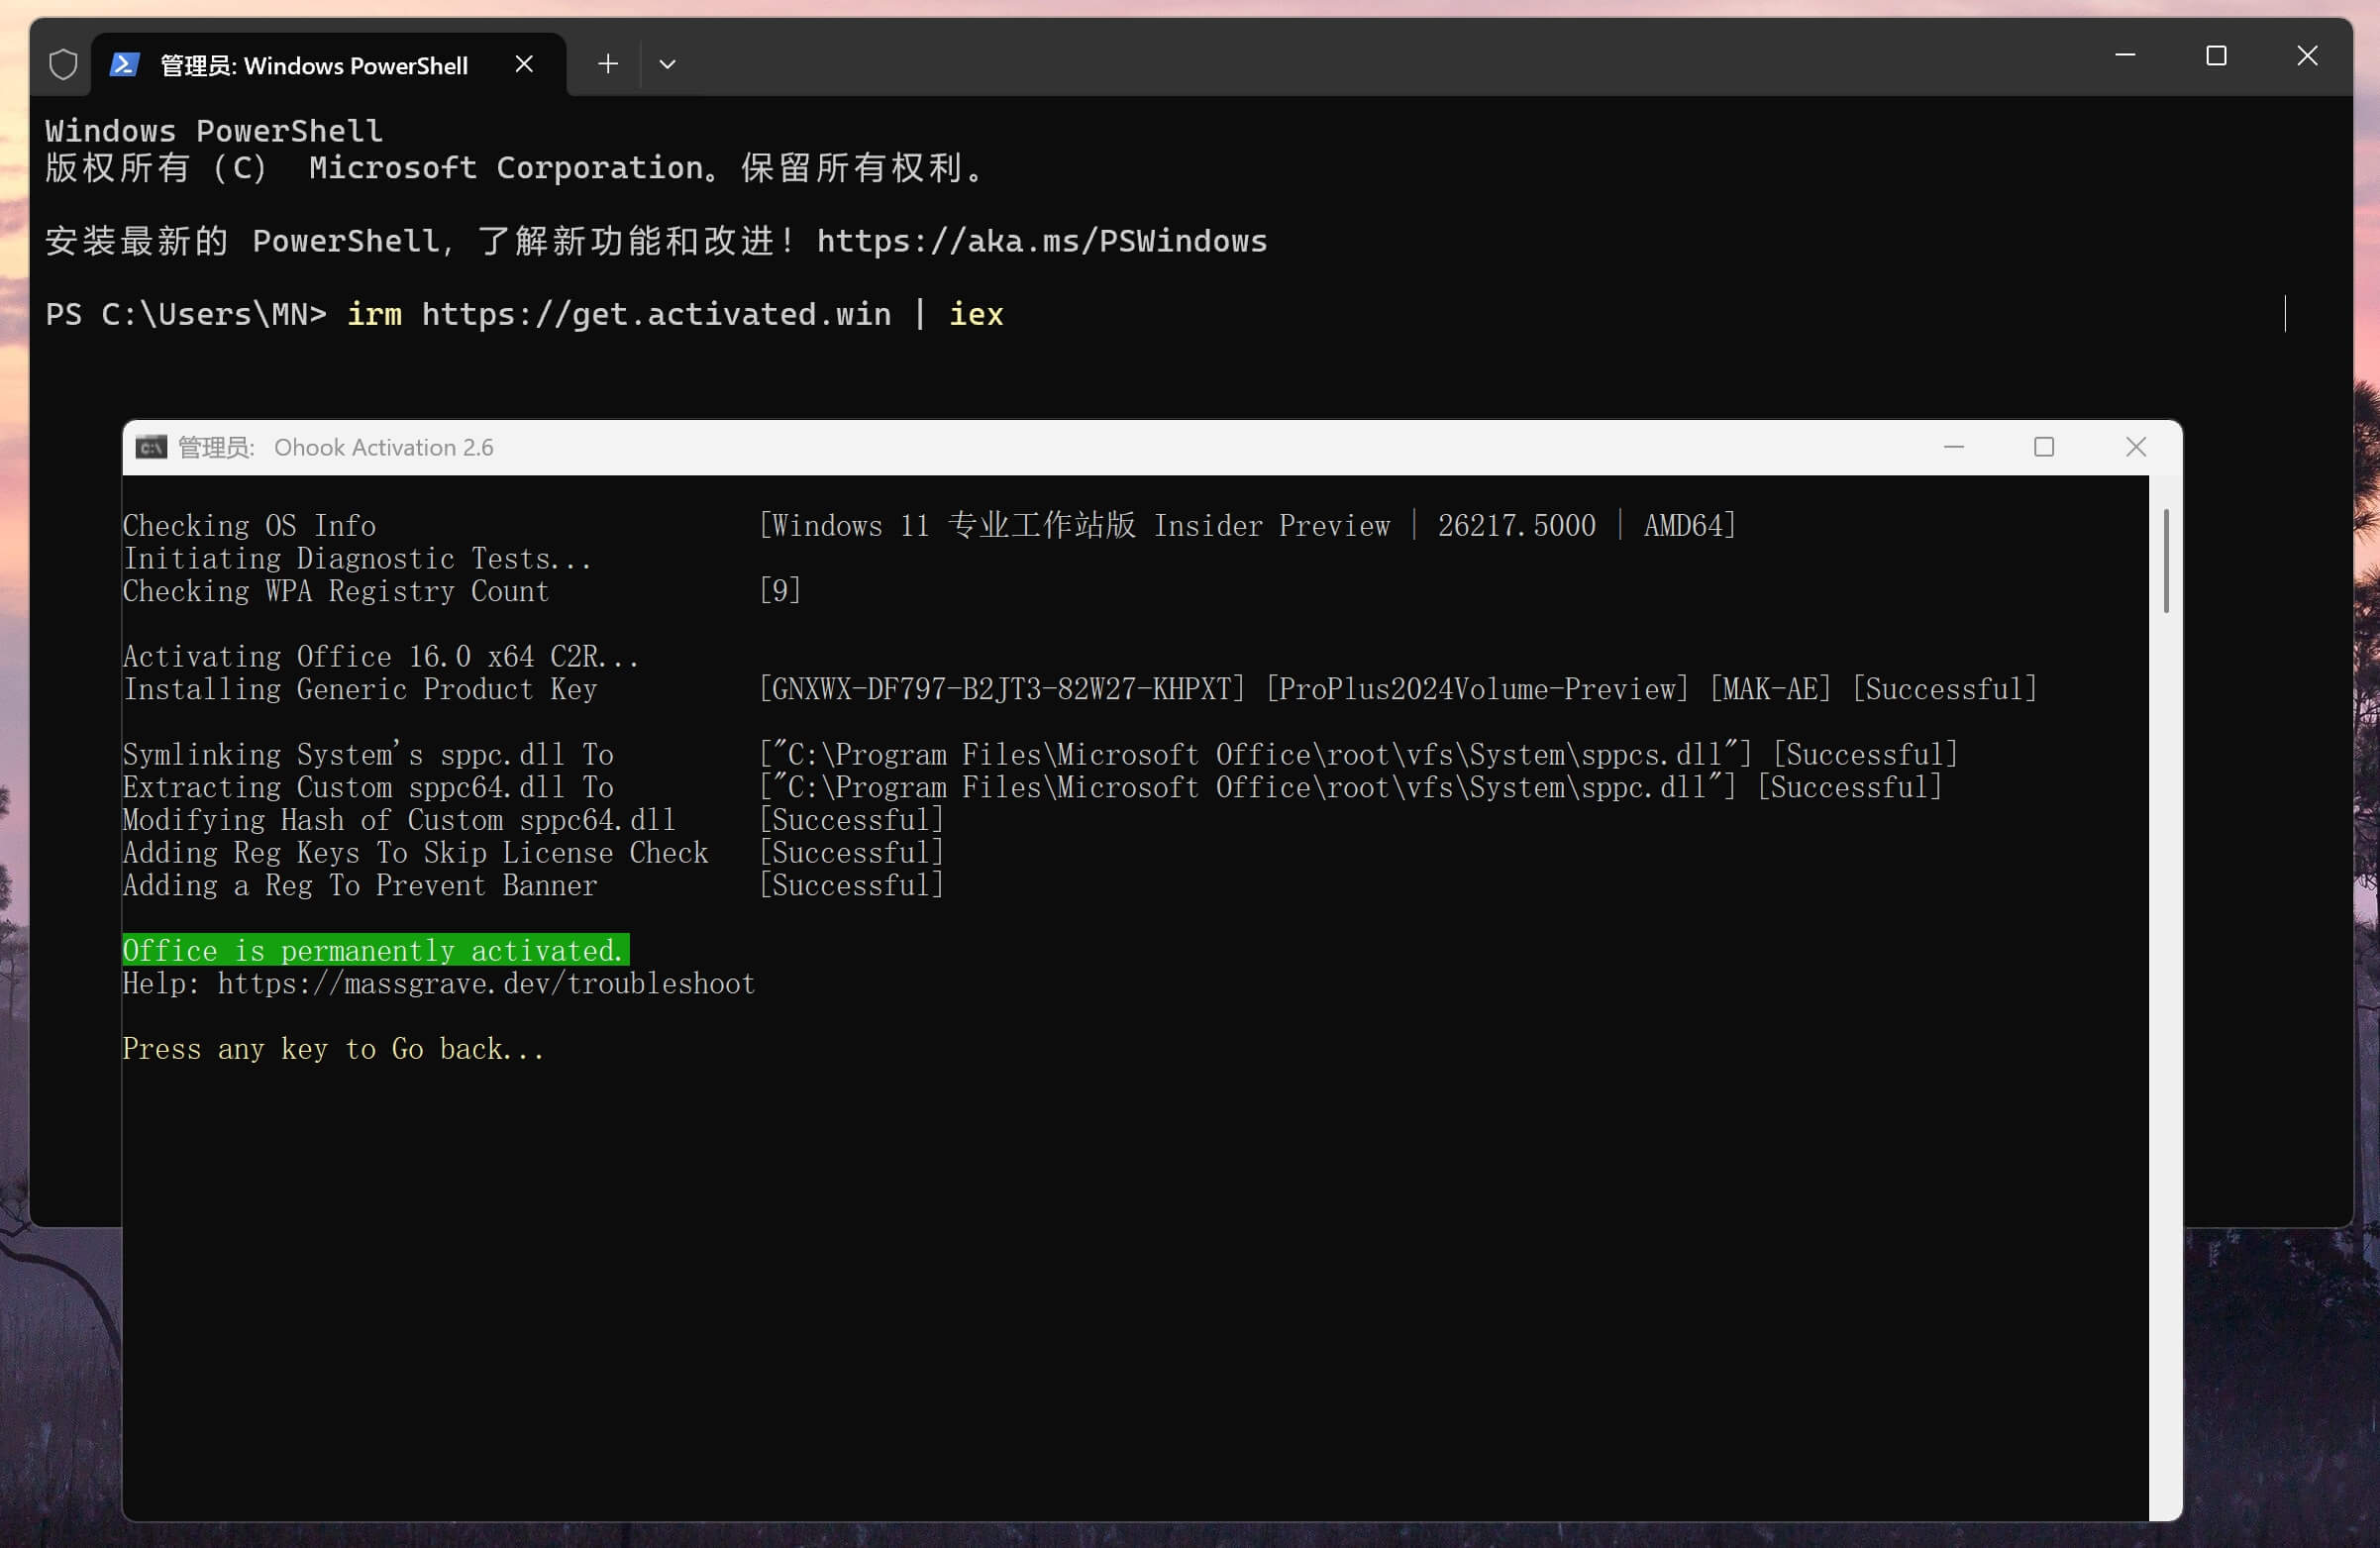Close the Windows Terminal window
This screenshot has height=1548, width=2380.
pos(2307,56)
